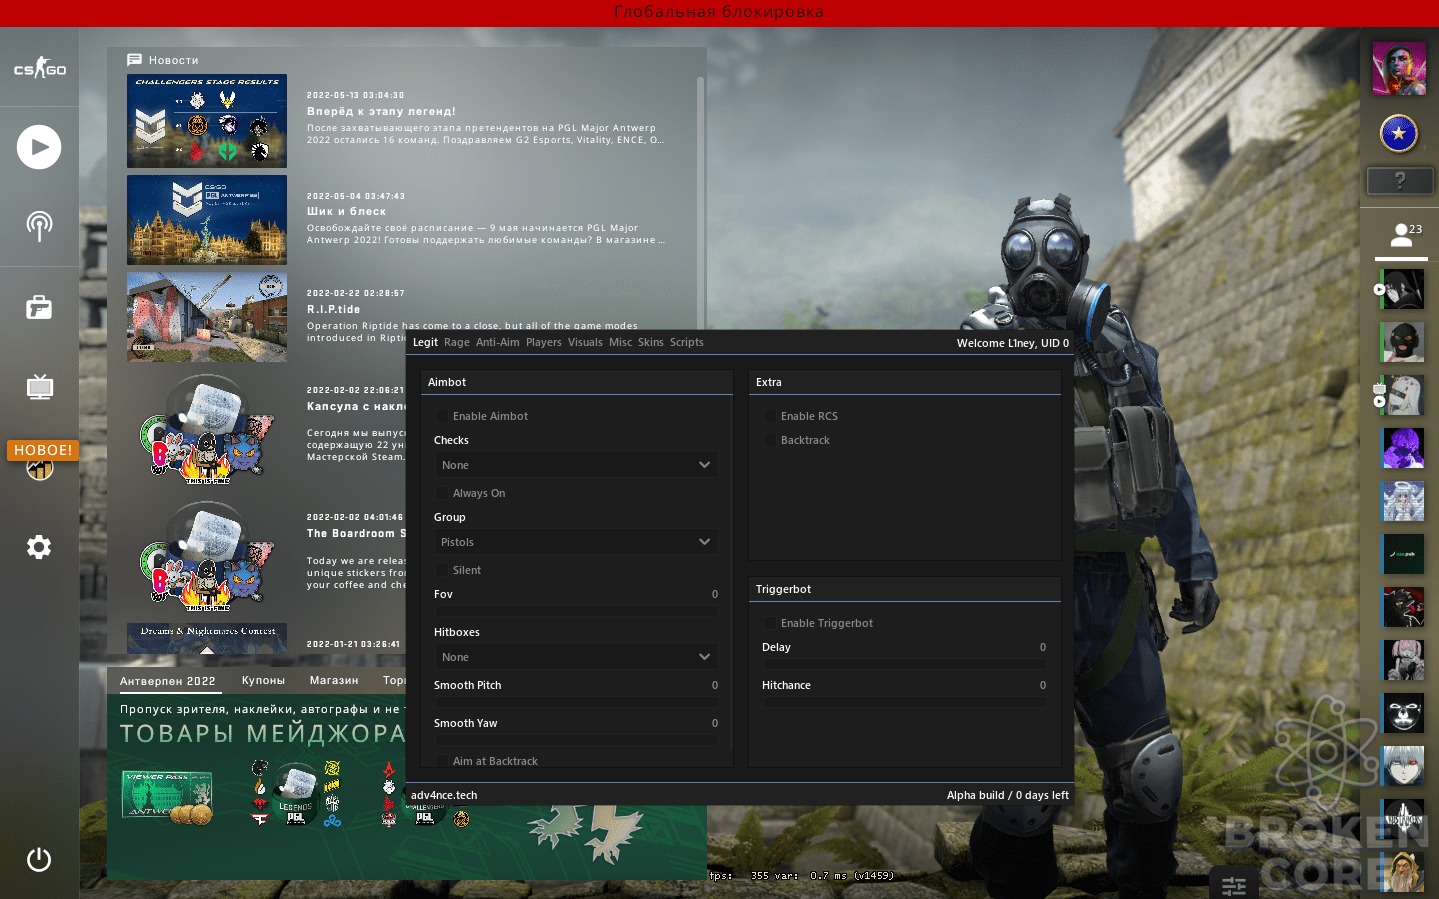Click the Viewer Pass store item
The height and width of the screenshot is (899, 1439).
point(167,797)
